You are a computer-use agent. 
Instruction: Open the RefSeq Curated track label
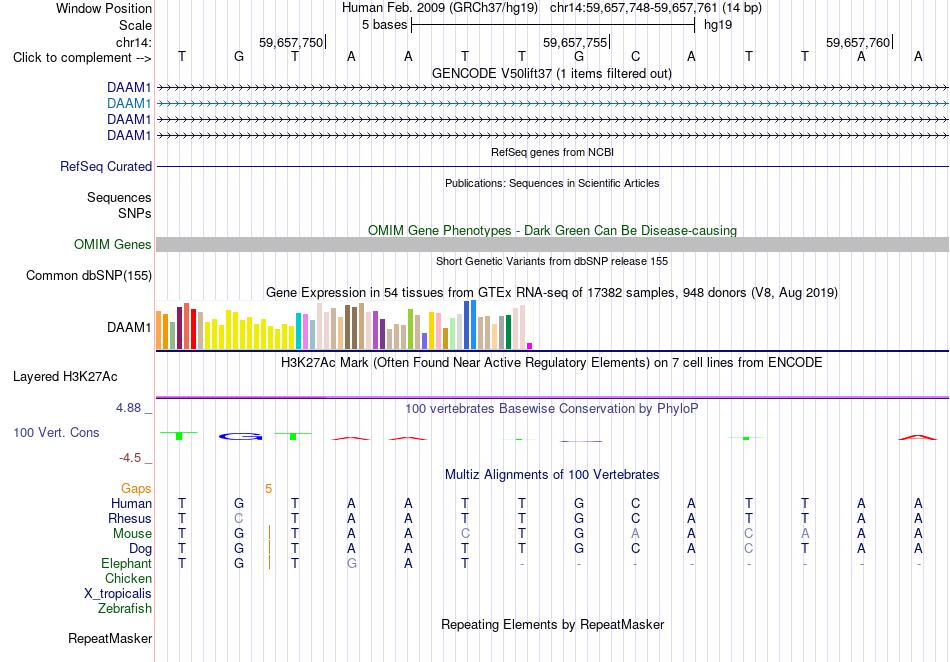click(x=106, y=167)
